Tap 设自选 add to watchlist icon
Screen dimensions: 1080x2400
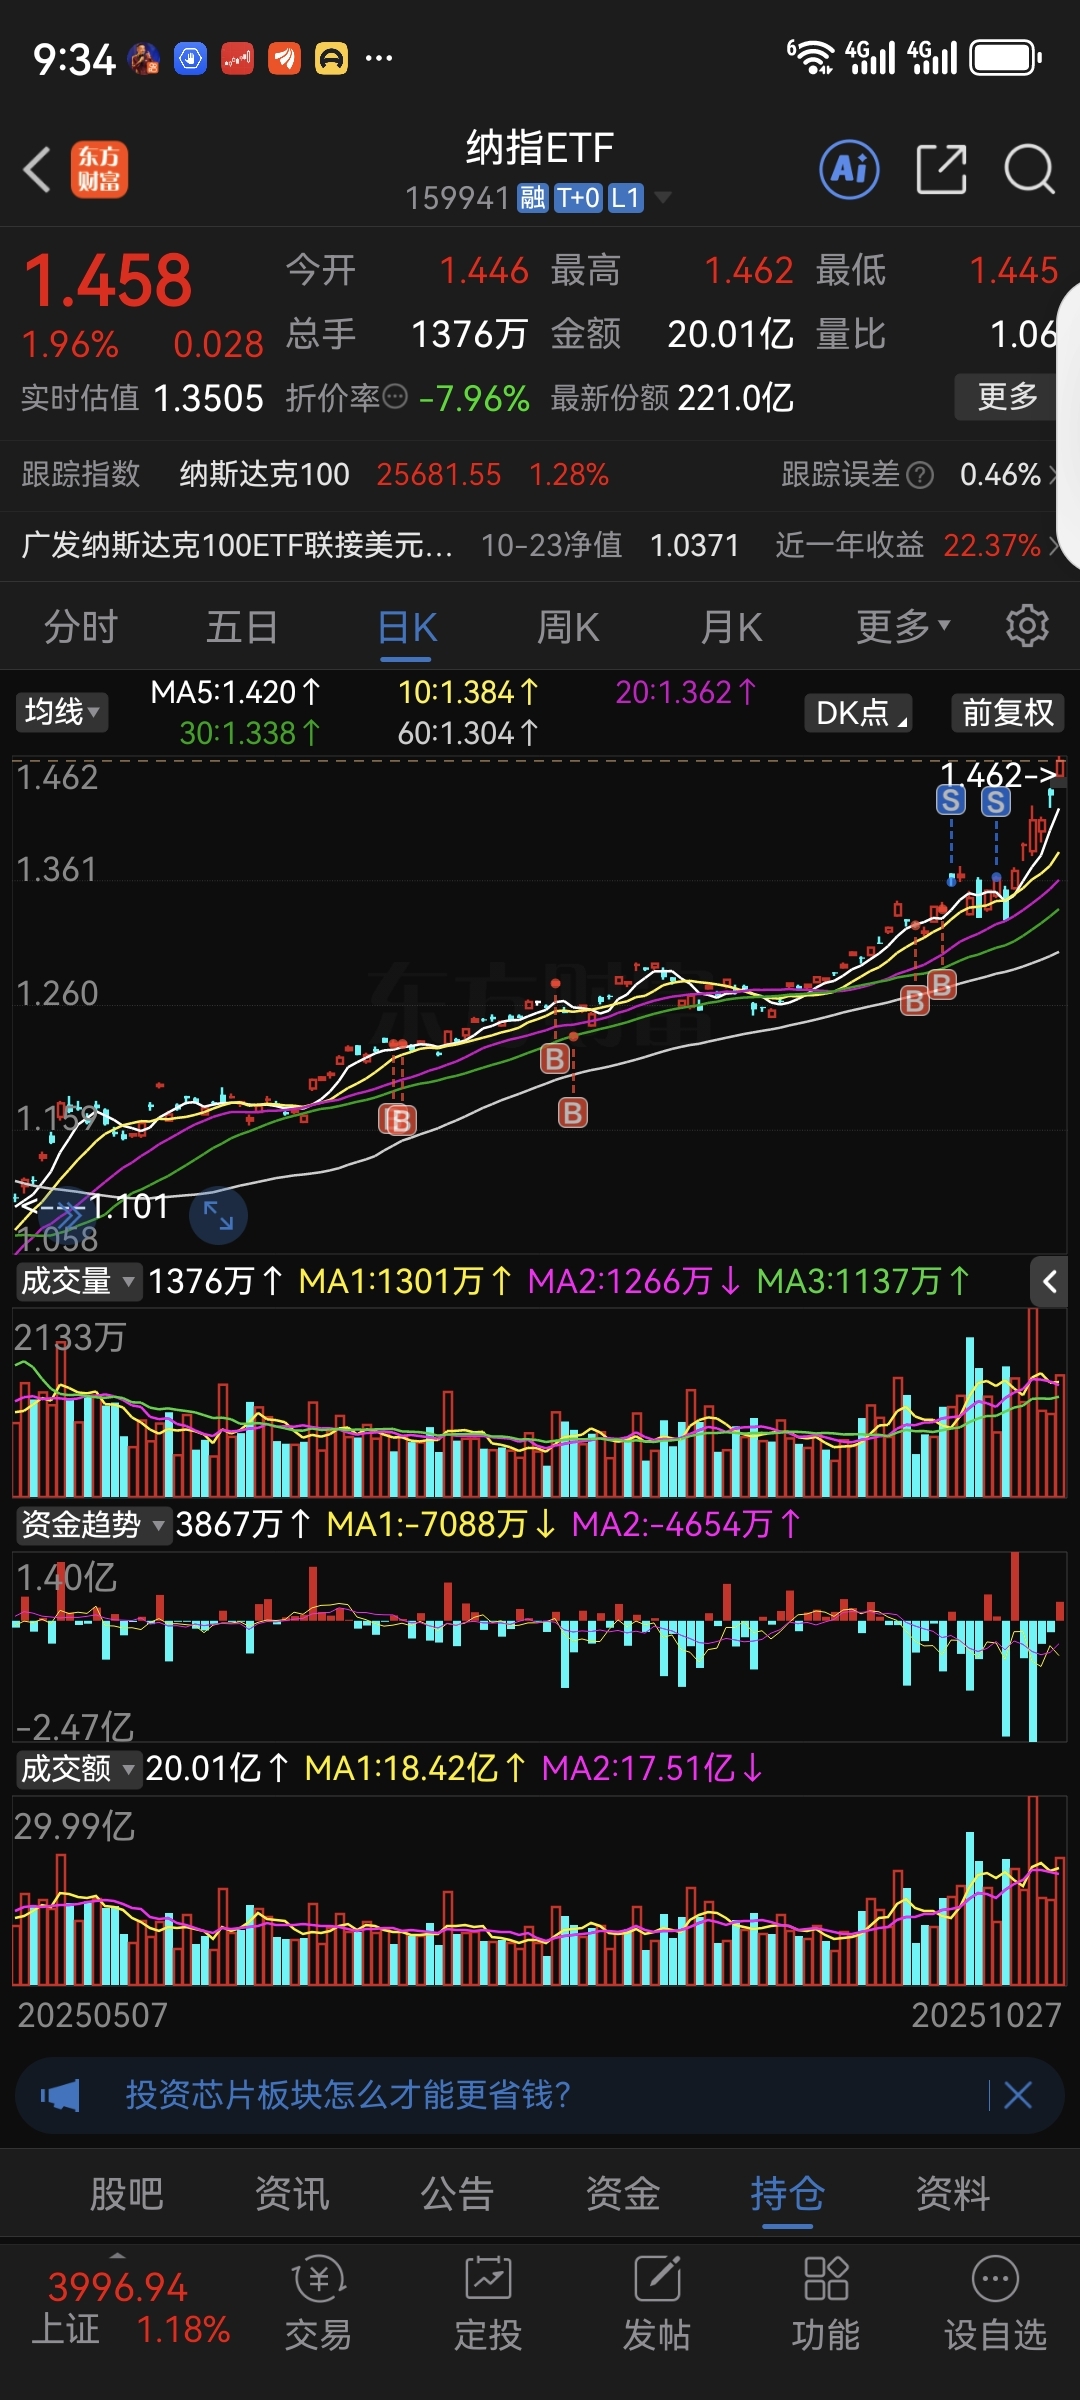[995, 2304]
